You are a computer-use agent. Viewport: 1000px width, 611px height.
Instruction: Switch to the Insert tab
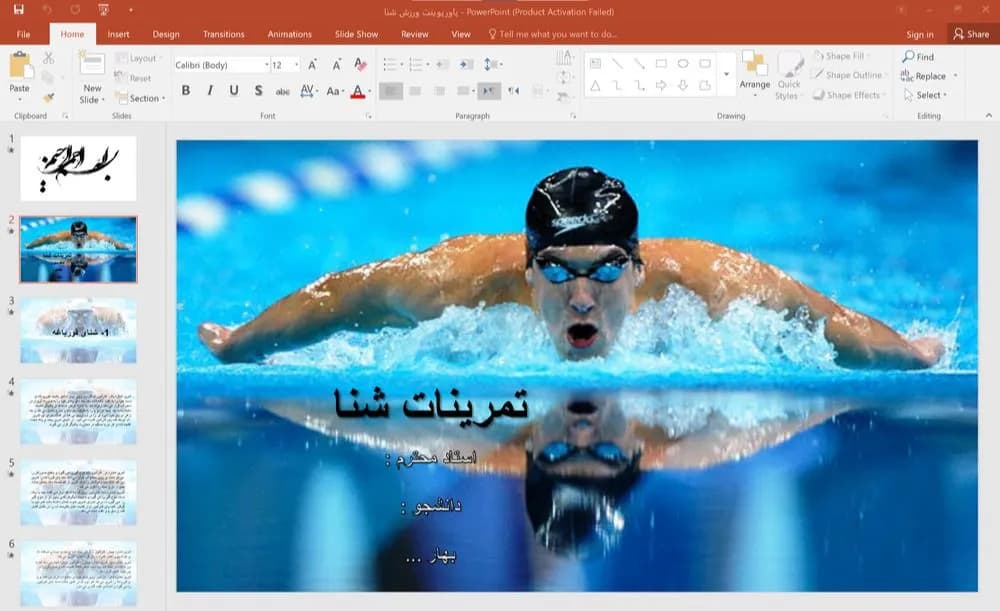118,34
